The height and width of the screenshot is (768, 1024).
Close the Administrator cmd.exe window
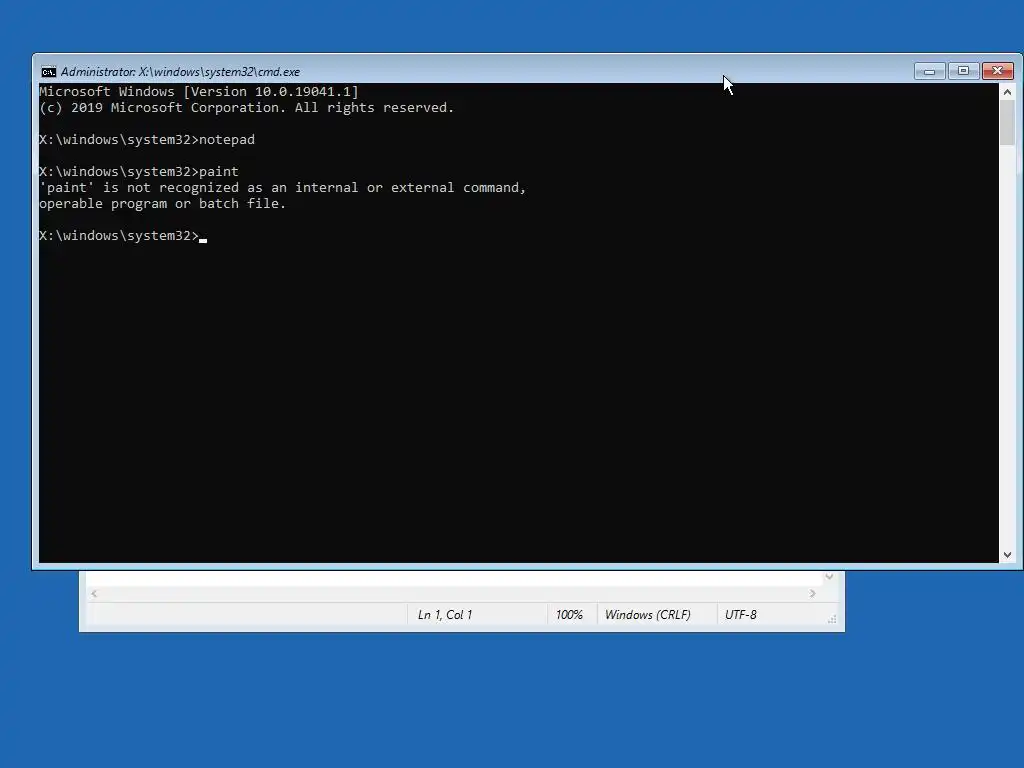pos(997,71)
